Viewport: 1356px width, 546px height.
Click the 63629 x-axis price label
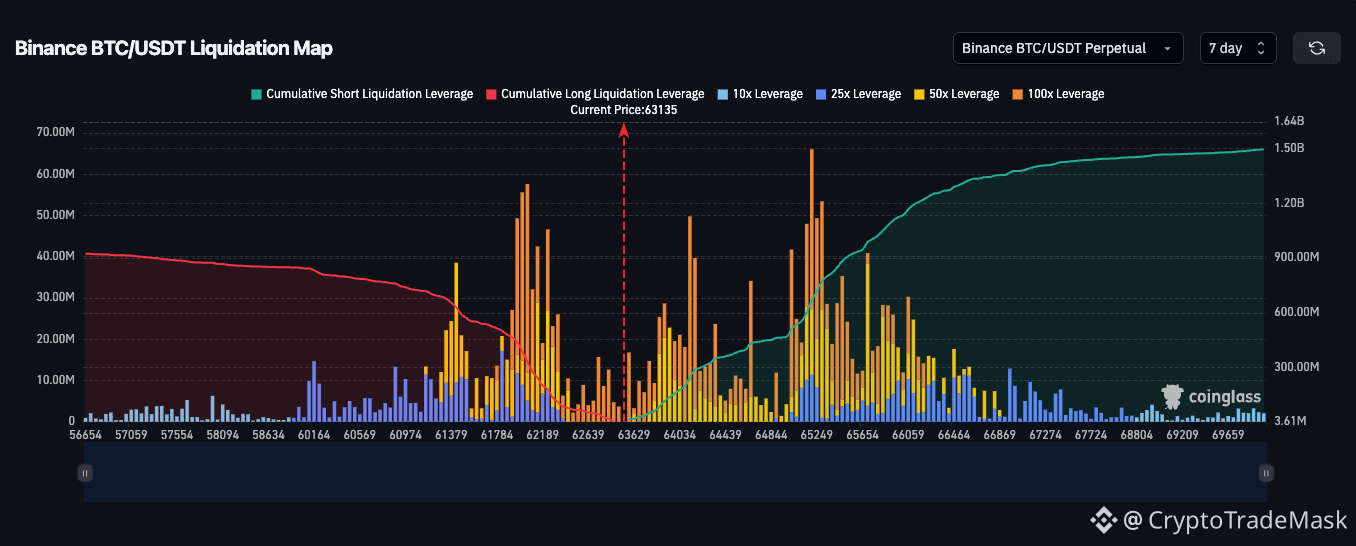pyautogui.click(x=633, y=435)
